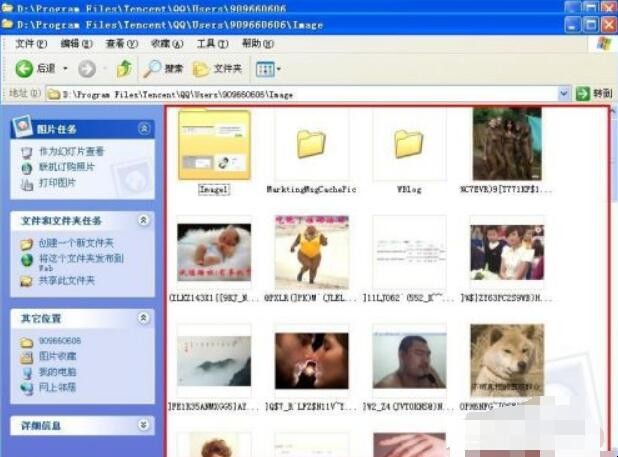Click the share folder icon
The height and width of the screenshot is (457, 618).
click(x=26, y=281)
